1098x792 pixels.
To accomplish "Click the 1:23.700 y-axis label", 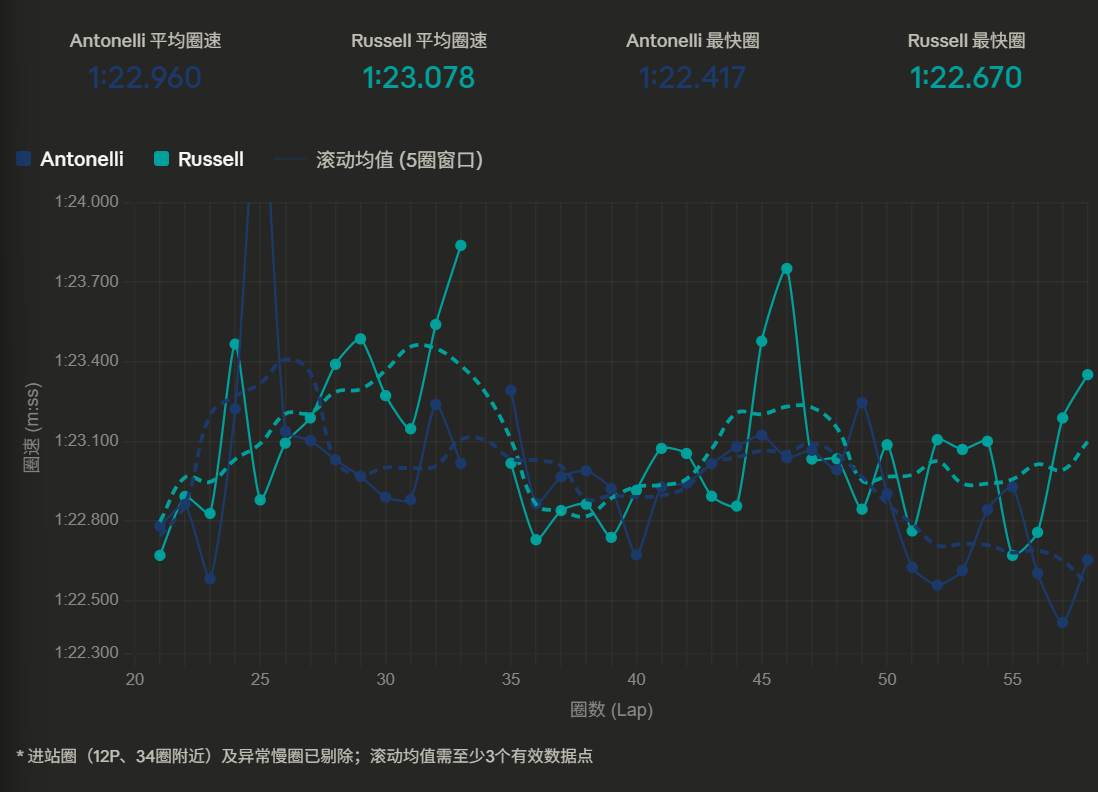I will (x=87, y=282).
